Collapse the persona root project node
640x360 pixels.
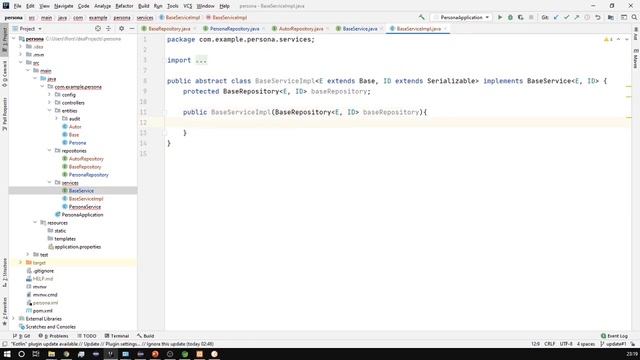pos(14,39)
